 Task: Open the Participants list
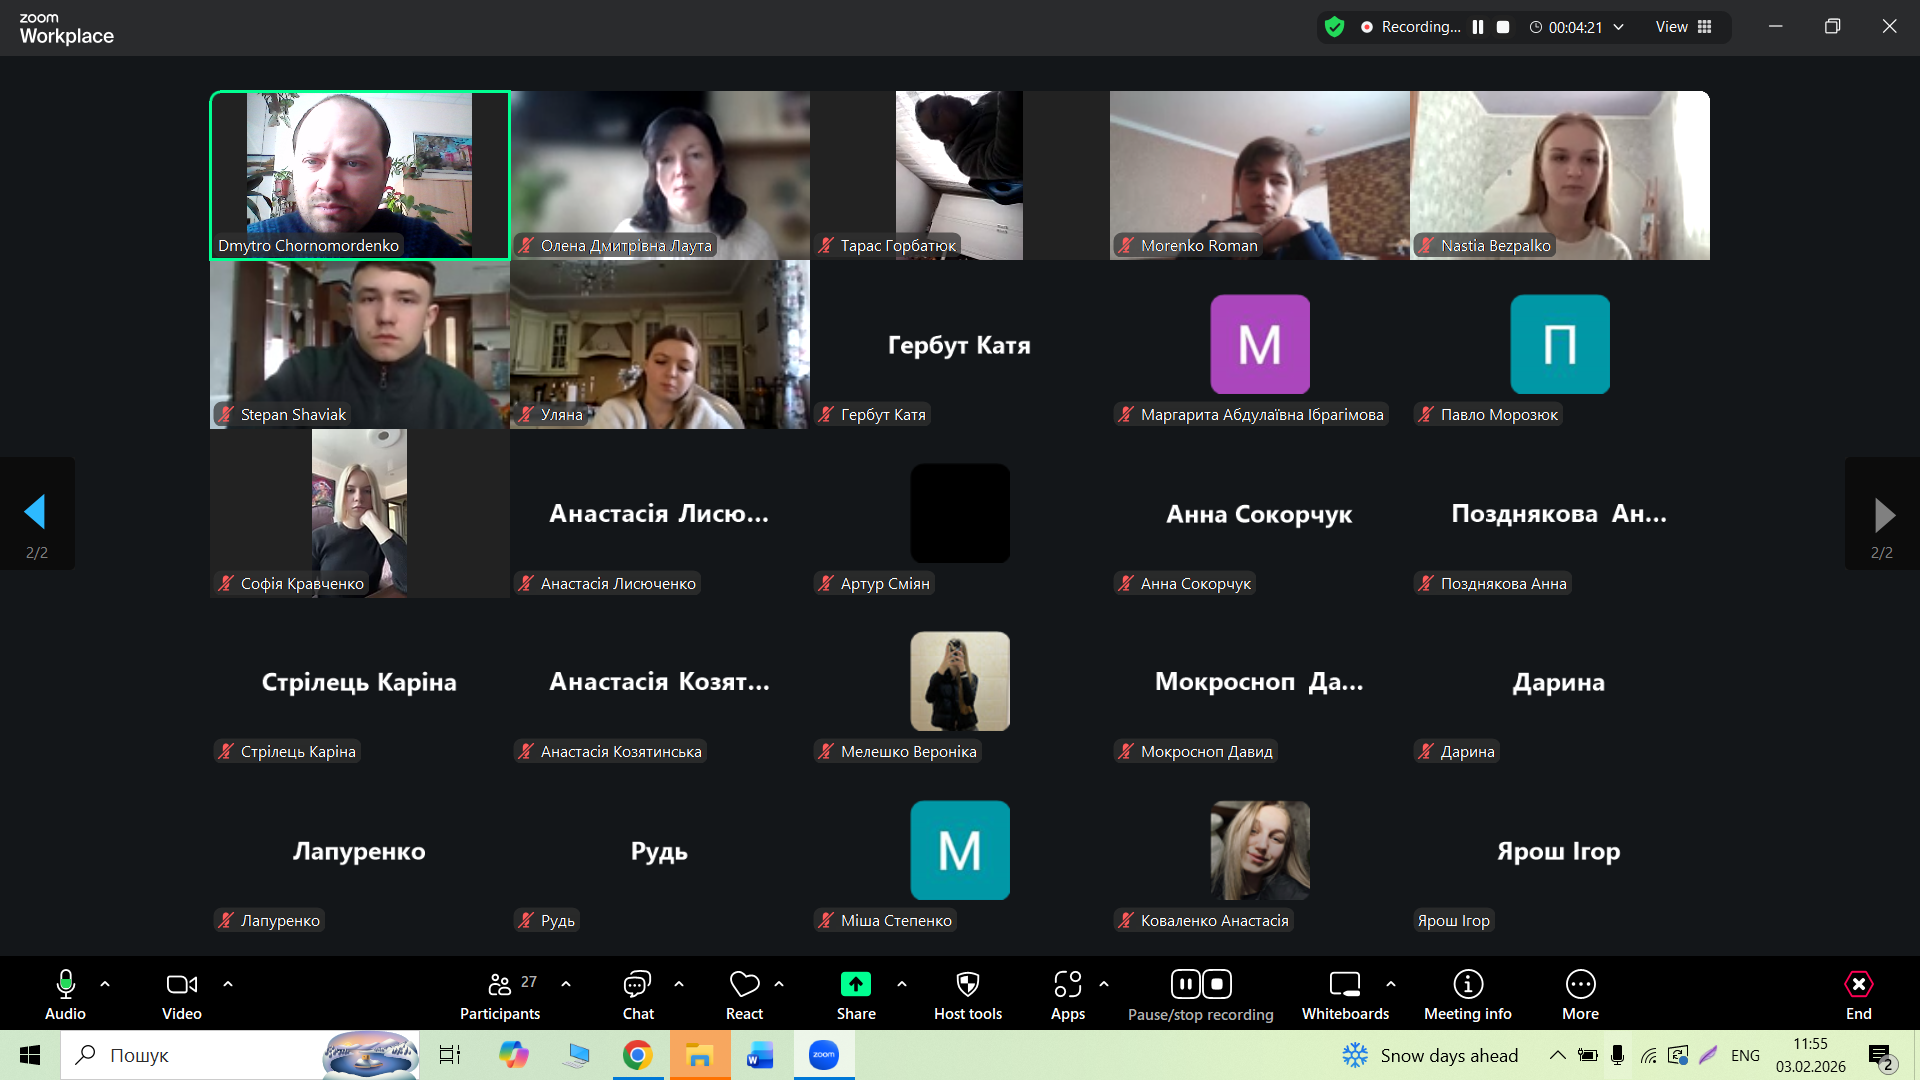500,995
